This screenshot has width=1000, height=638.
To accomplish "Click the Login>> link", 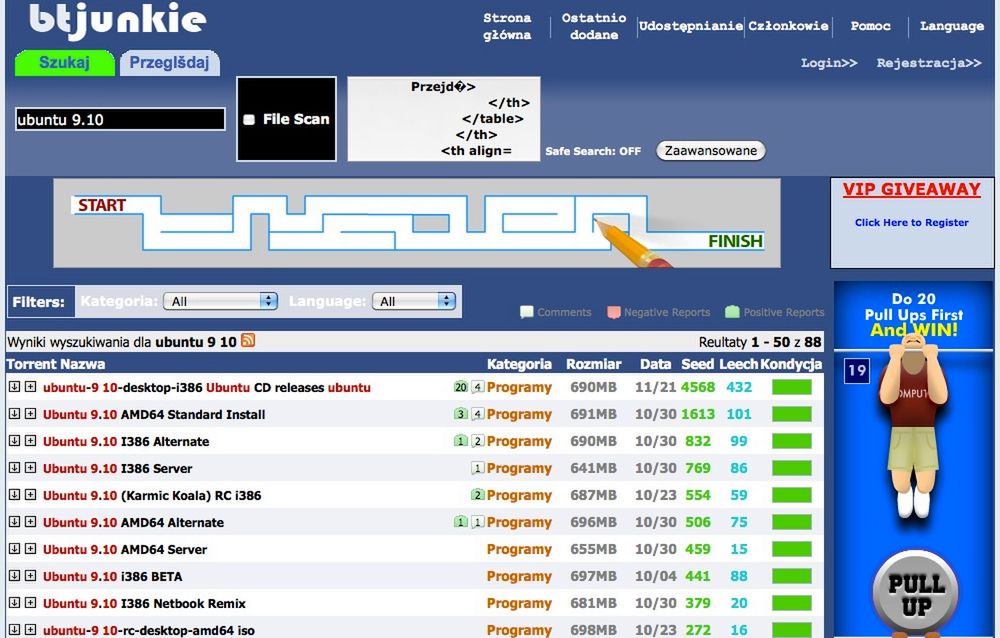I will (829, 63).
